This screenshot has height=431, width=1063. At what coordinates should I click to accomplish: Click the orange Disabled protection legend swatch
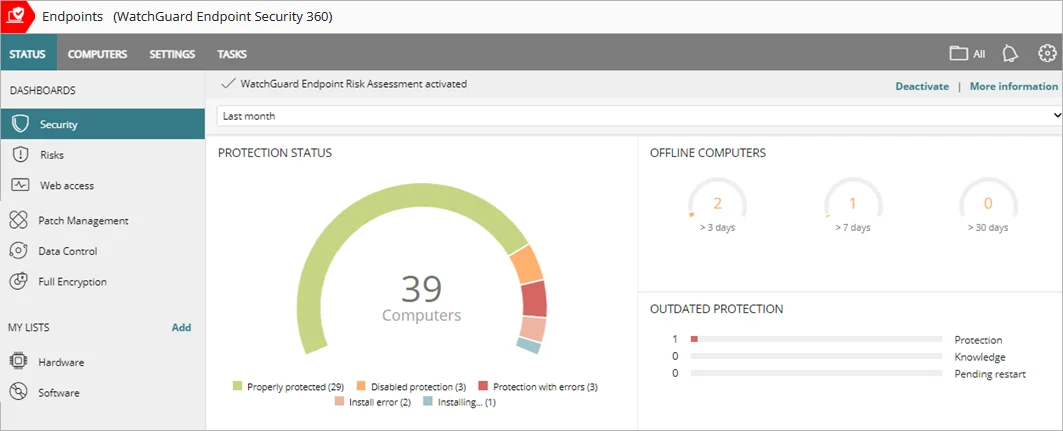361,386
